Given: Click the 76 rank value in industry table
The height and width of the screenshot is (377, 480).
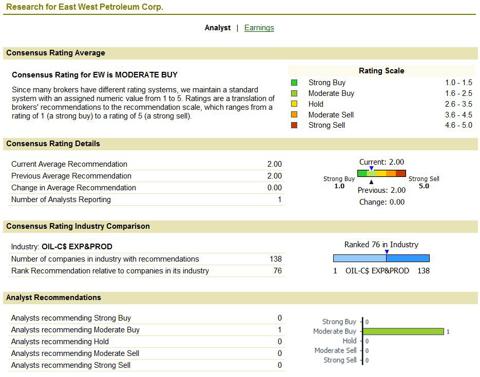Looking at the screenshot, I should [278, 271].
